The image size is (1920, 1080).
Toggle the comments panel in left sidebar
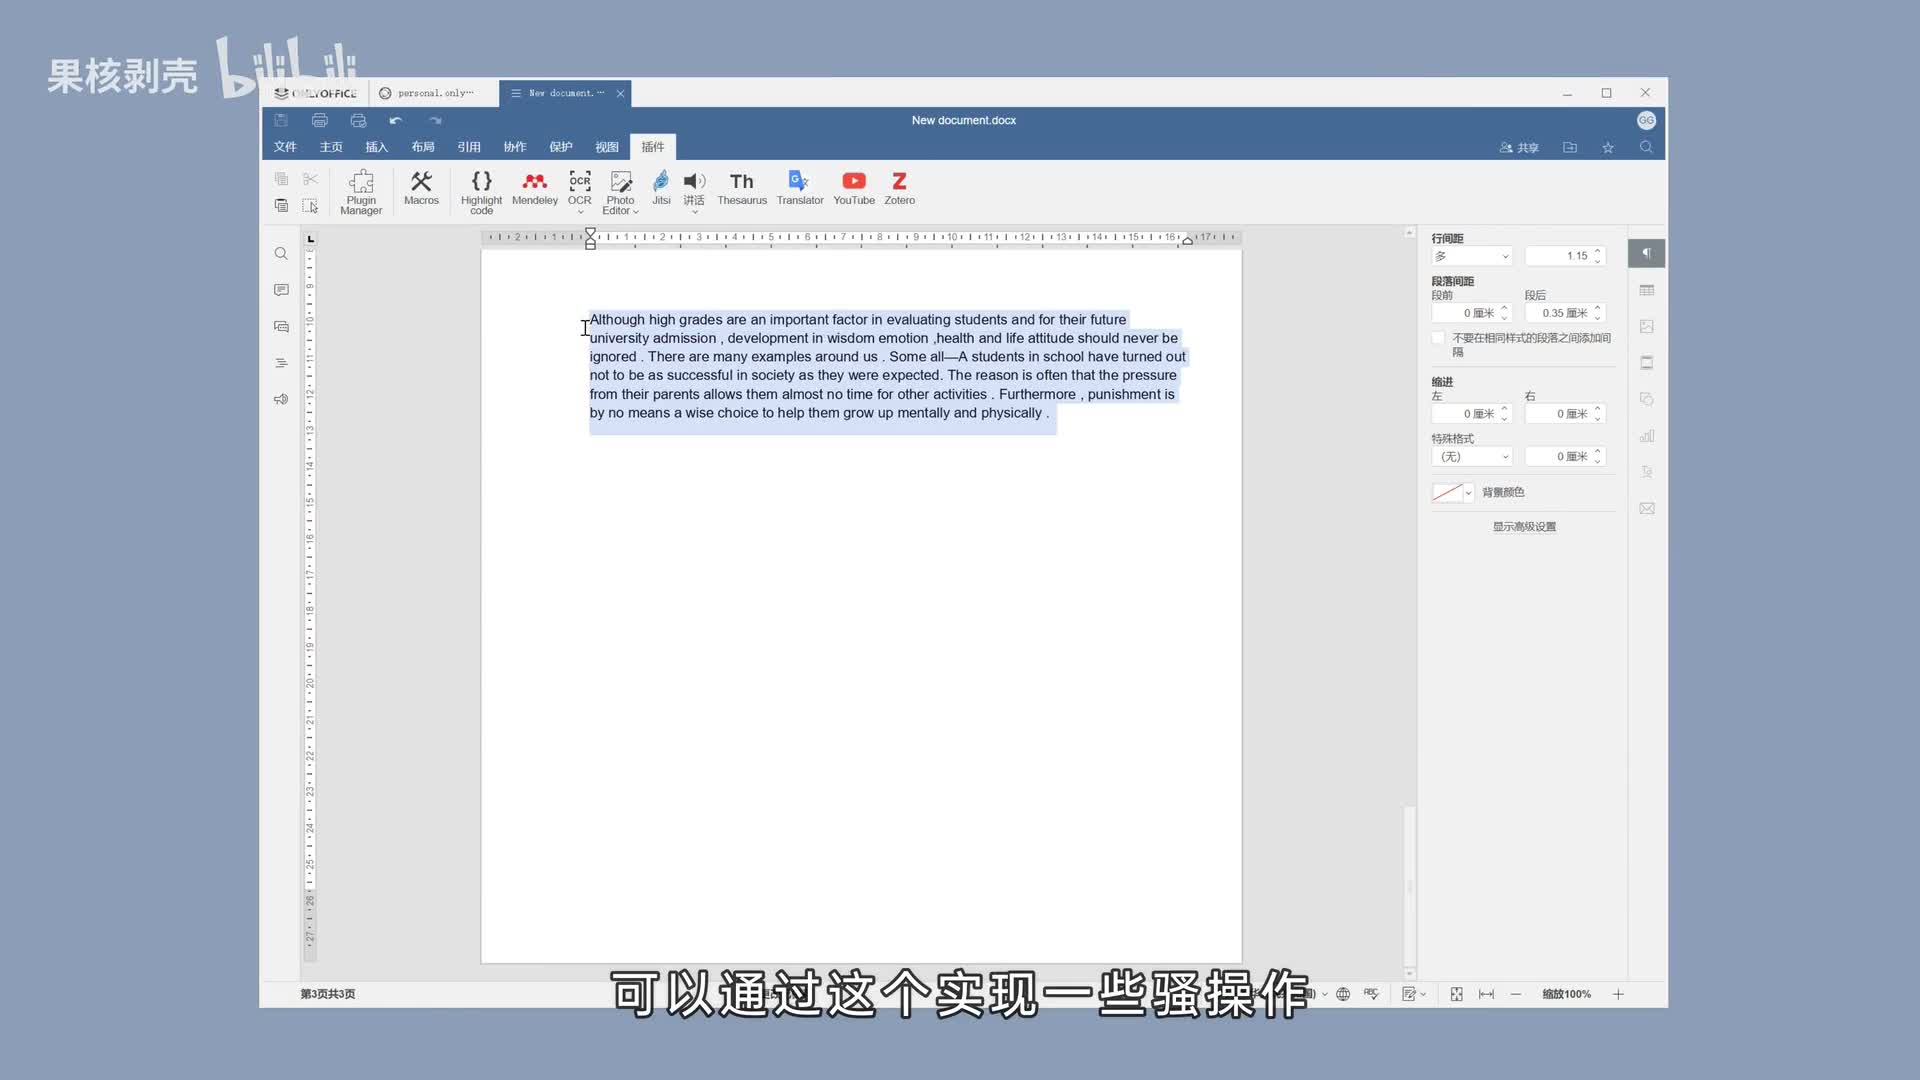coord(281,290)
